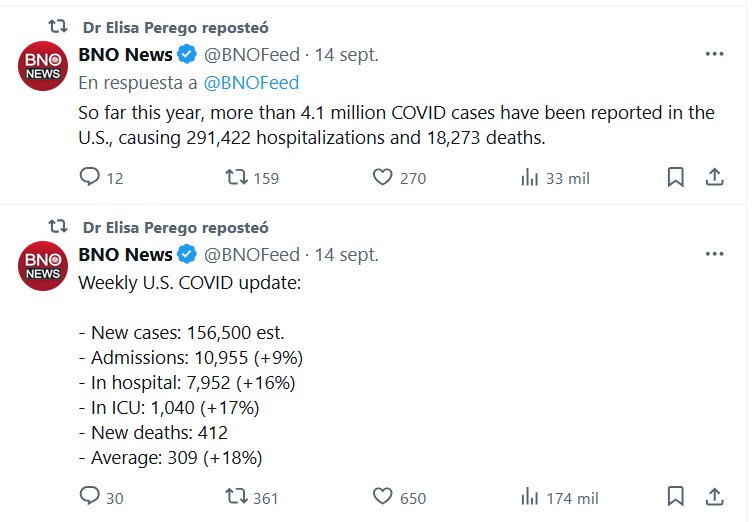View analytics showing 174 mil views
This screenshot has width=754, height=522.
(530, 497)
